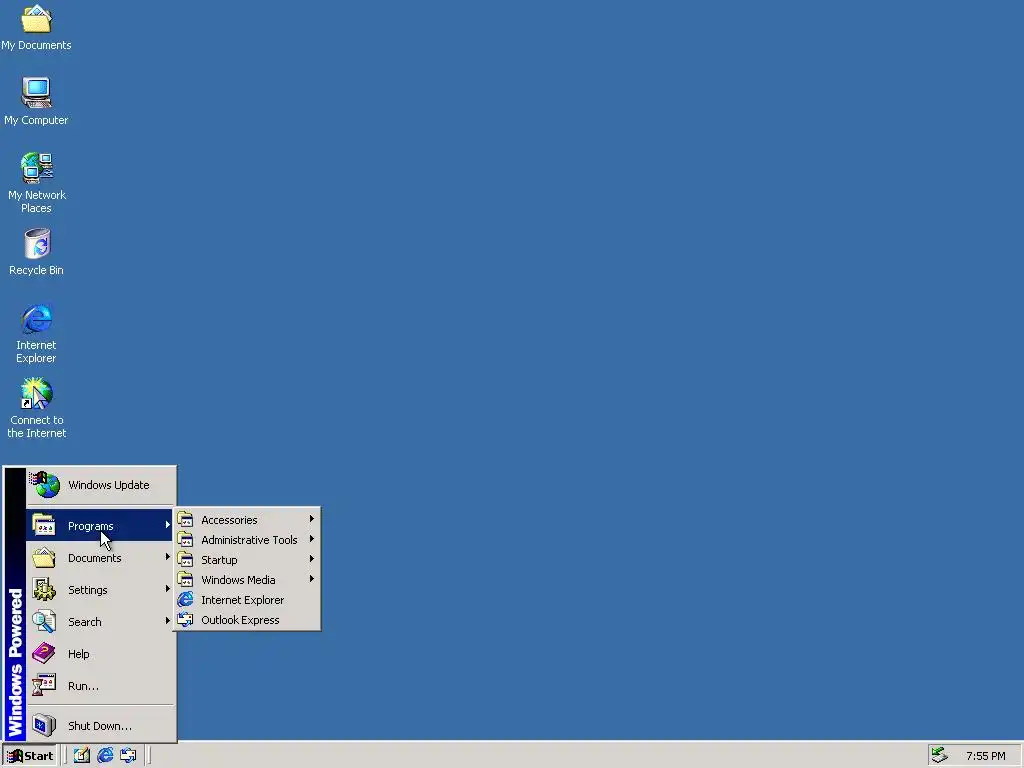Image resolution: width=1024 pixels, height=768 pixels.
Task: Click the Settings gear icon in Start menu
Action: coord(44,589)
